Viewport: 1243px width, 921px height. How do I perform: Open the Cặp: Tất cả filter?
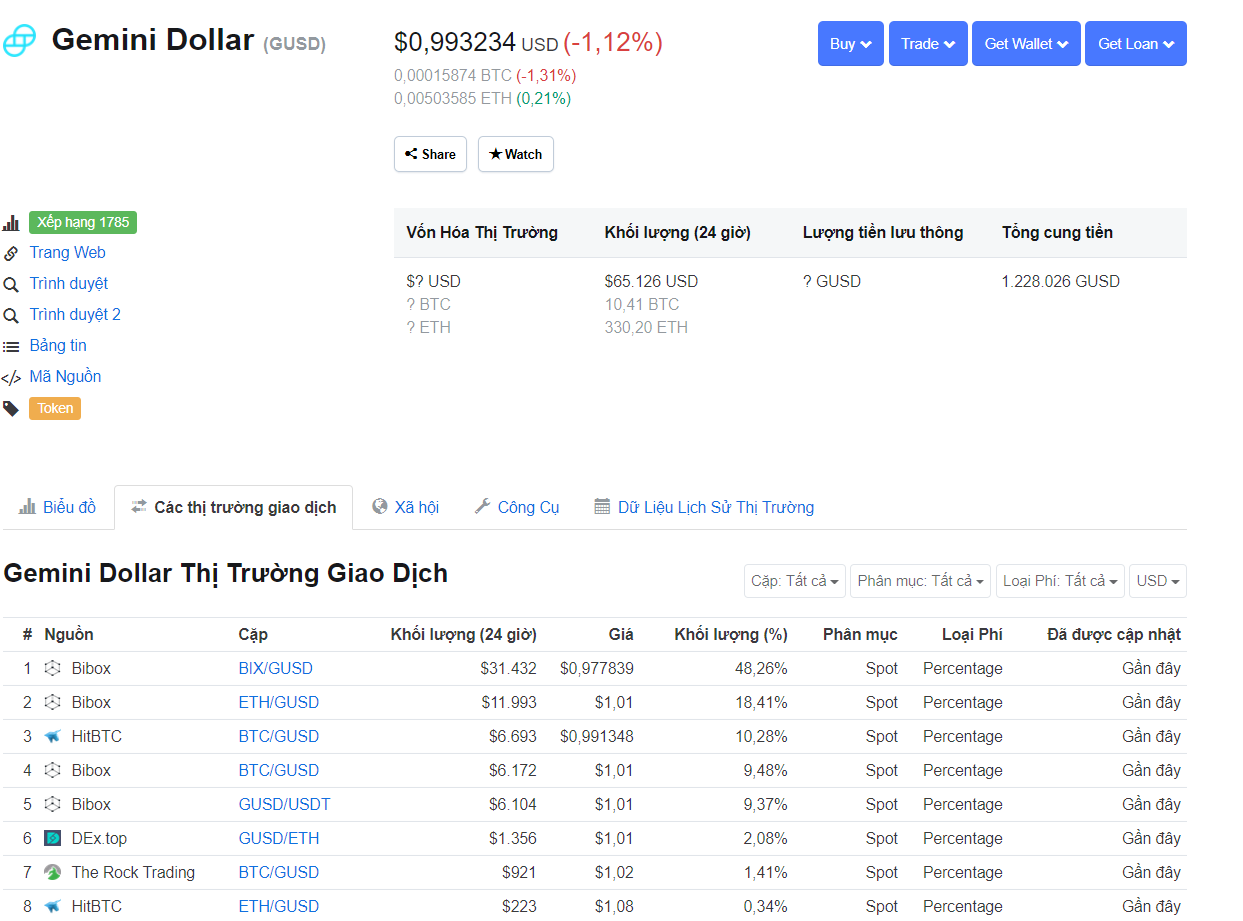pos(795,581)
